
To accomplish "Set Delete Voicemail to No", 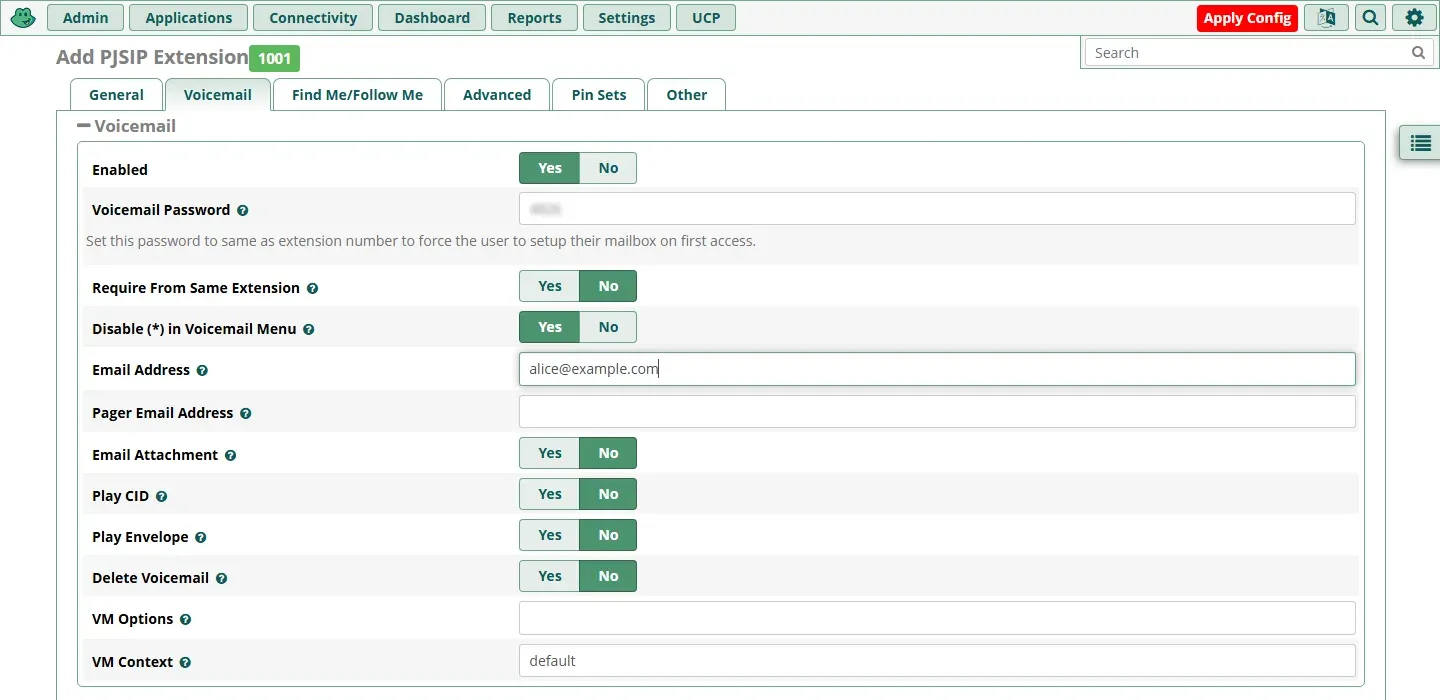I will [x=608, y=576].
